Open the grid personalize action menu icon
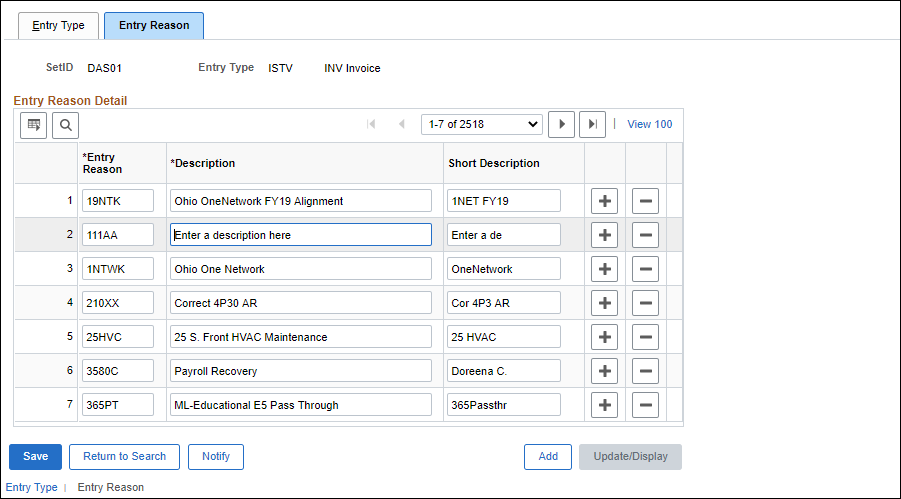 point(33,125)
